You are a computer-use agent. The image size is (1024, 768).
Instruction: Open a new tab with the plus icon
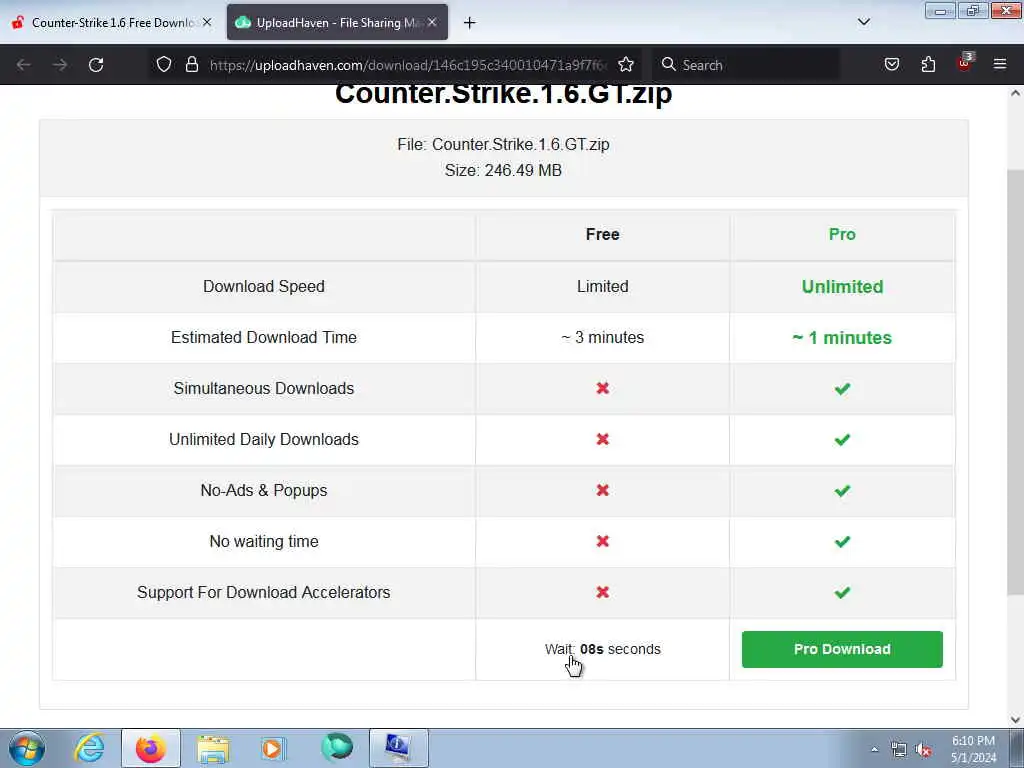click(470, 23)
